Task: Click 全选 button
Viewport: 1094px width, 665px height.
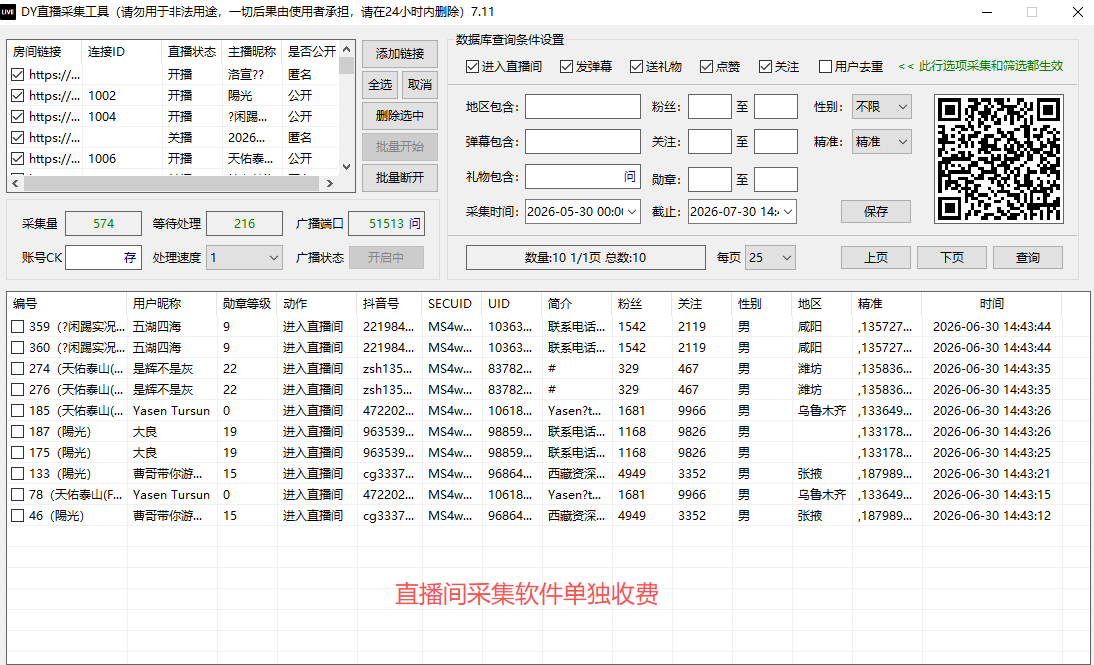Action: click(x=380, y=84)
